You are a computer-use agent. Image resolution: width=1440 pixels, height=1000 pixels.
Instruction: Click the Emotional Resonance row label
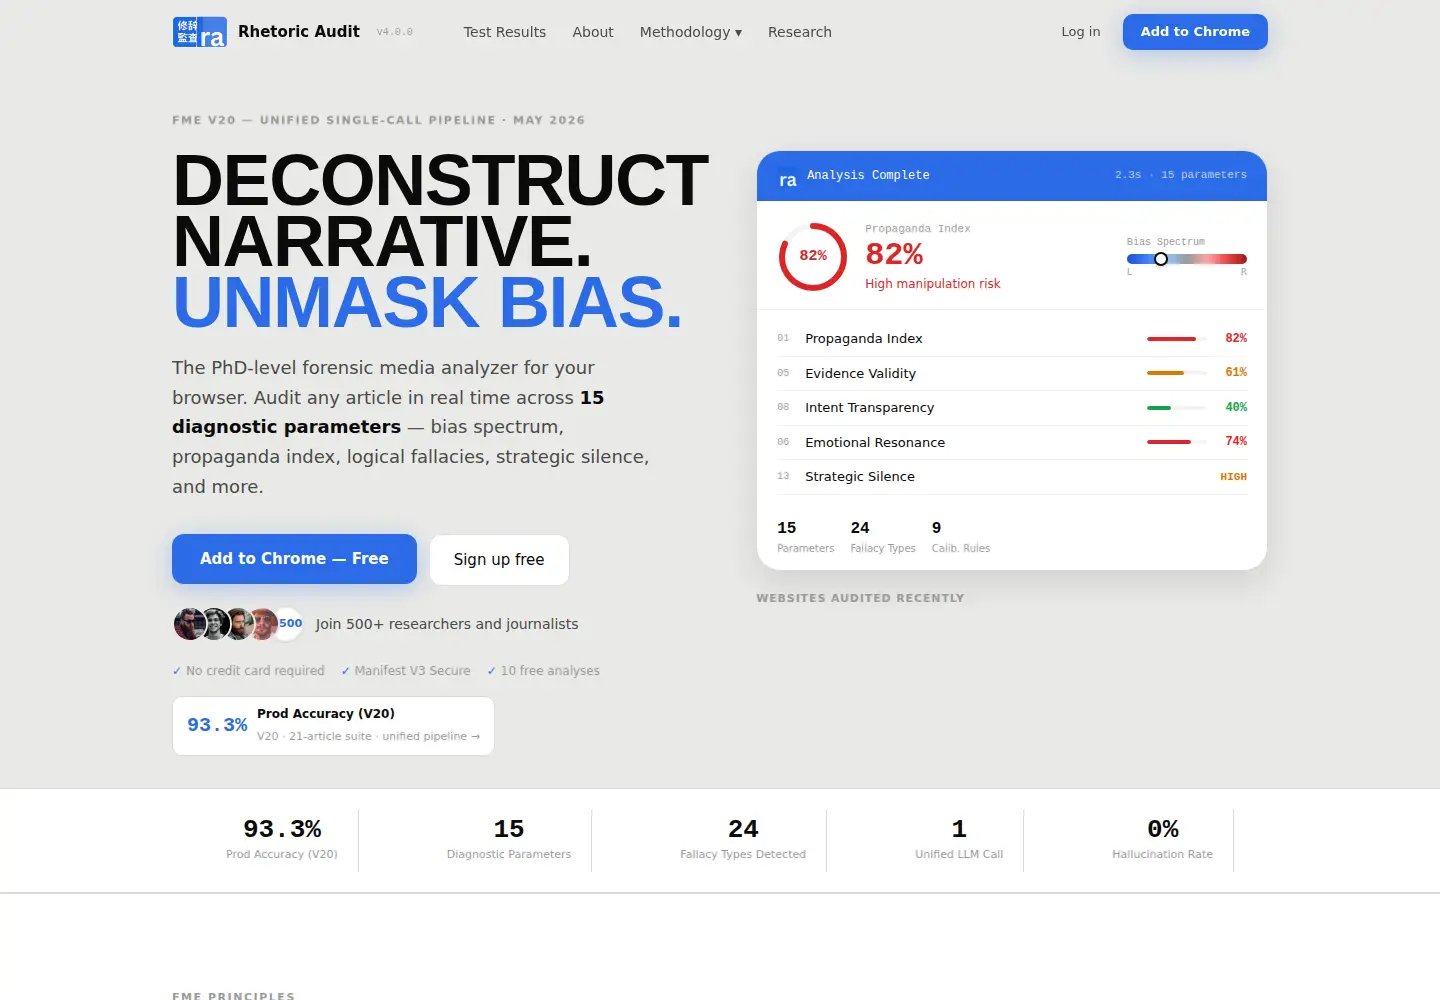pos(875,442)
